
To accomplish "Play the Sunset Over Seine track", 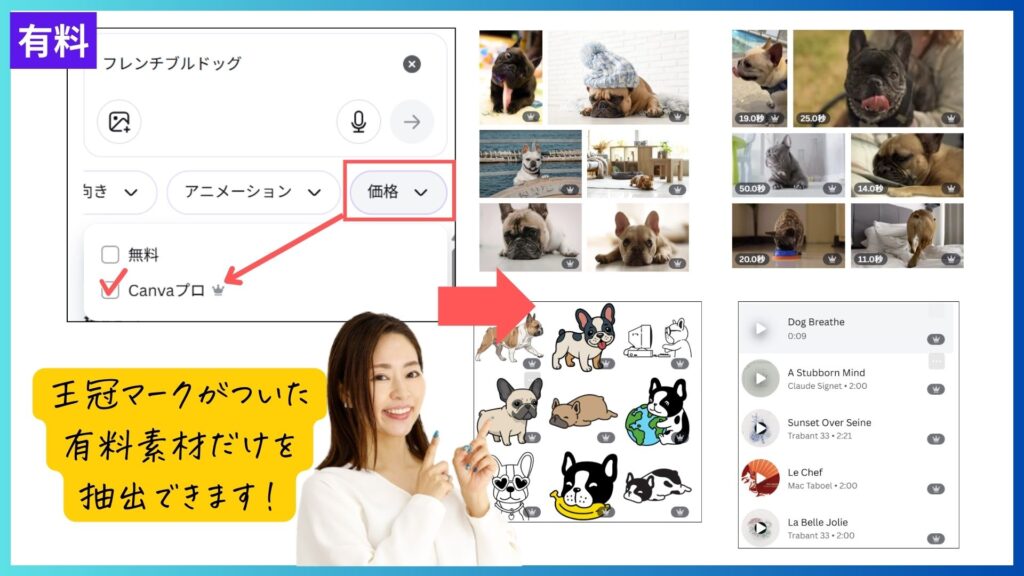I will (x=761, y=428).
